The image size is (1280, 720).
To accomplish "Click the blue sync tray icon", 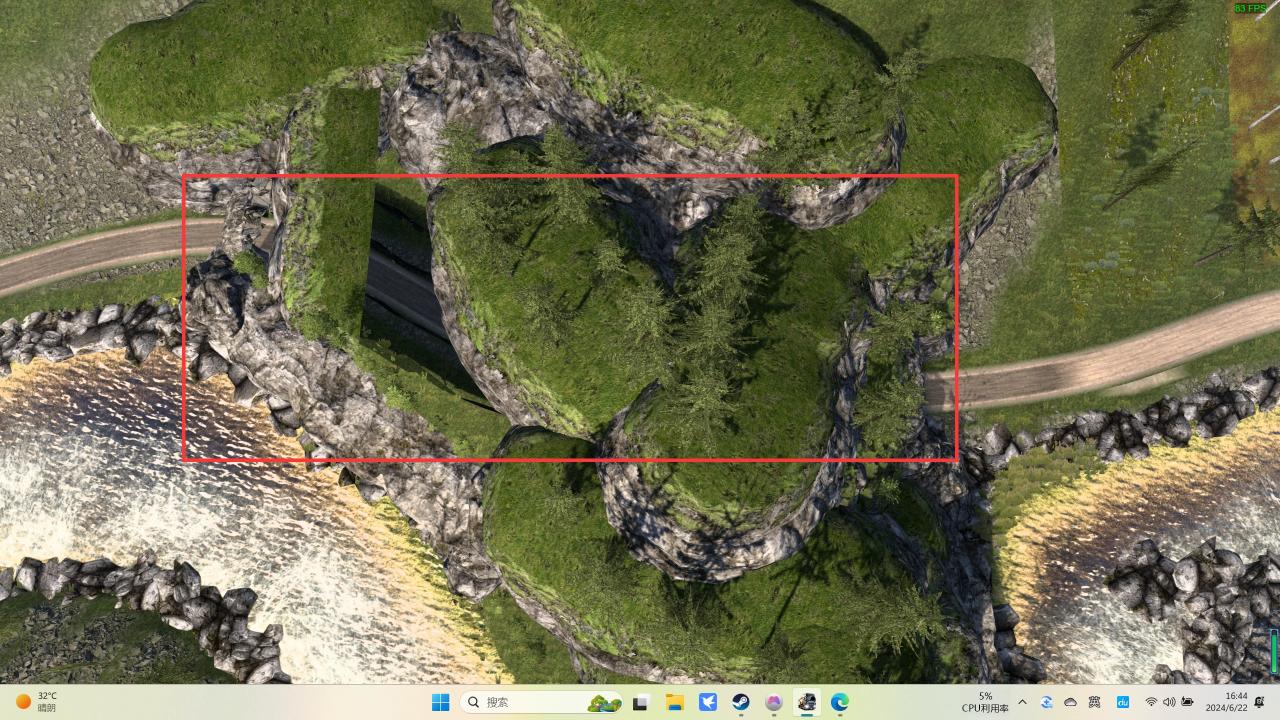I will [1046, 702].
